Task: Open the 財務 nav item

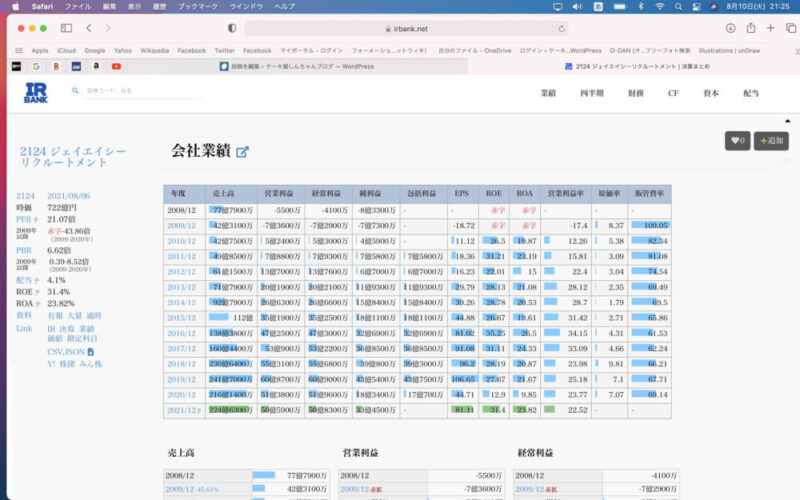Action: tap(636, 93)
